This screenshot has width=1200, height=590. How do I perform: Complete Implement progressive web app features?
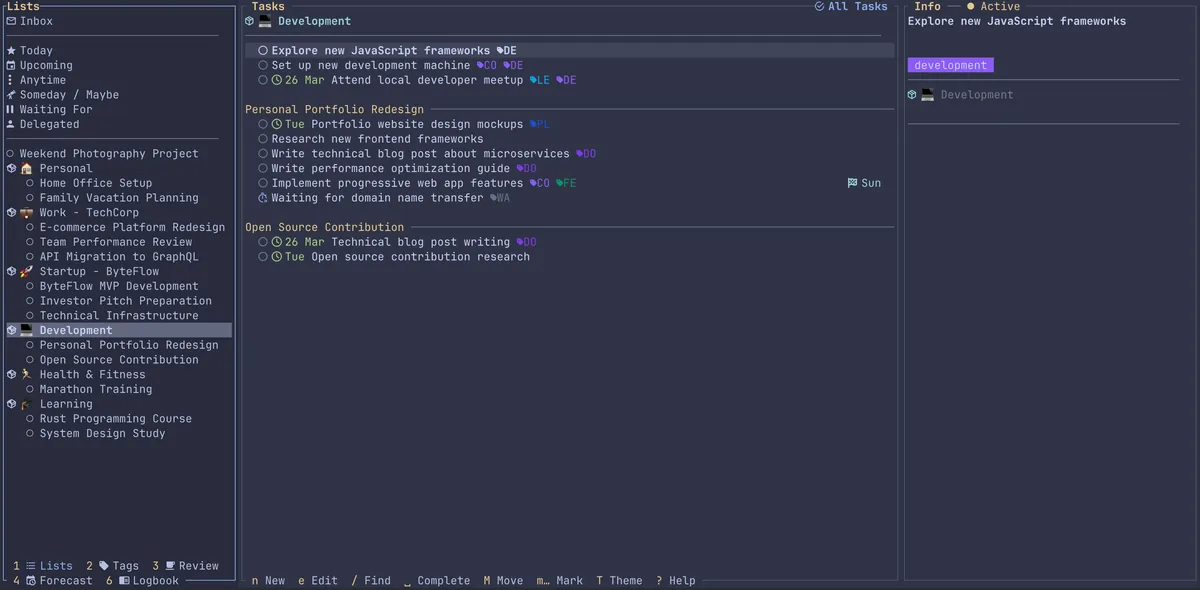click(263, 183)
